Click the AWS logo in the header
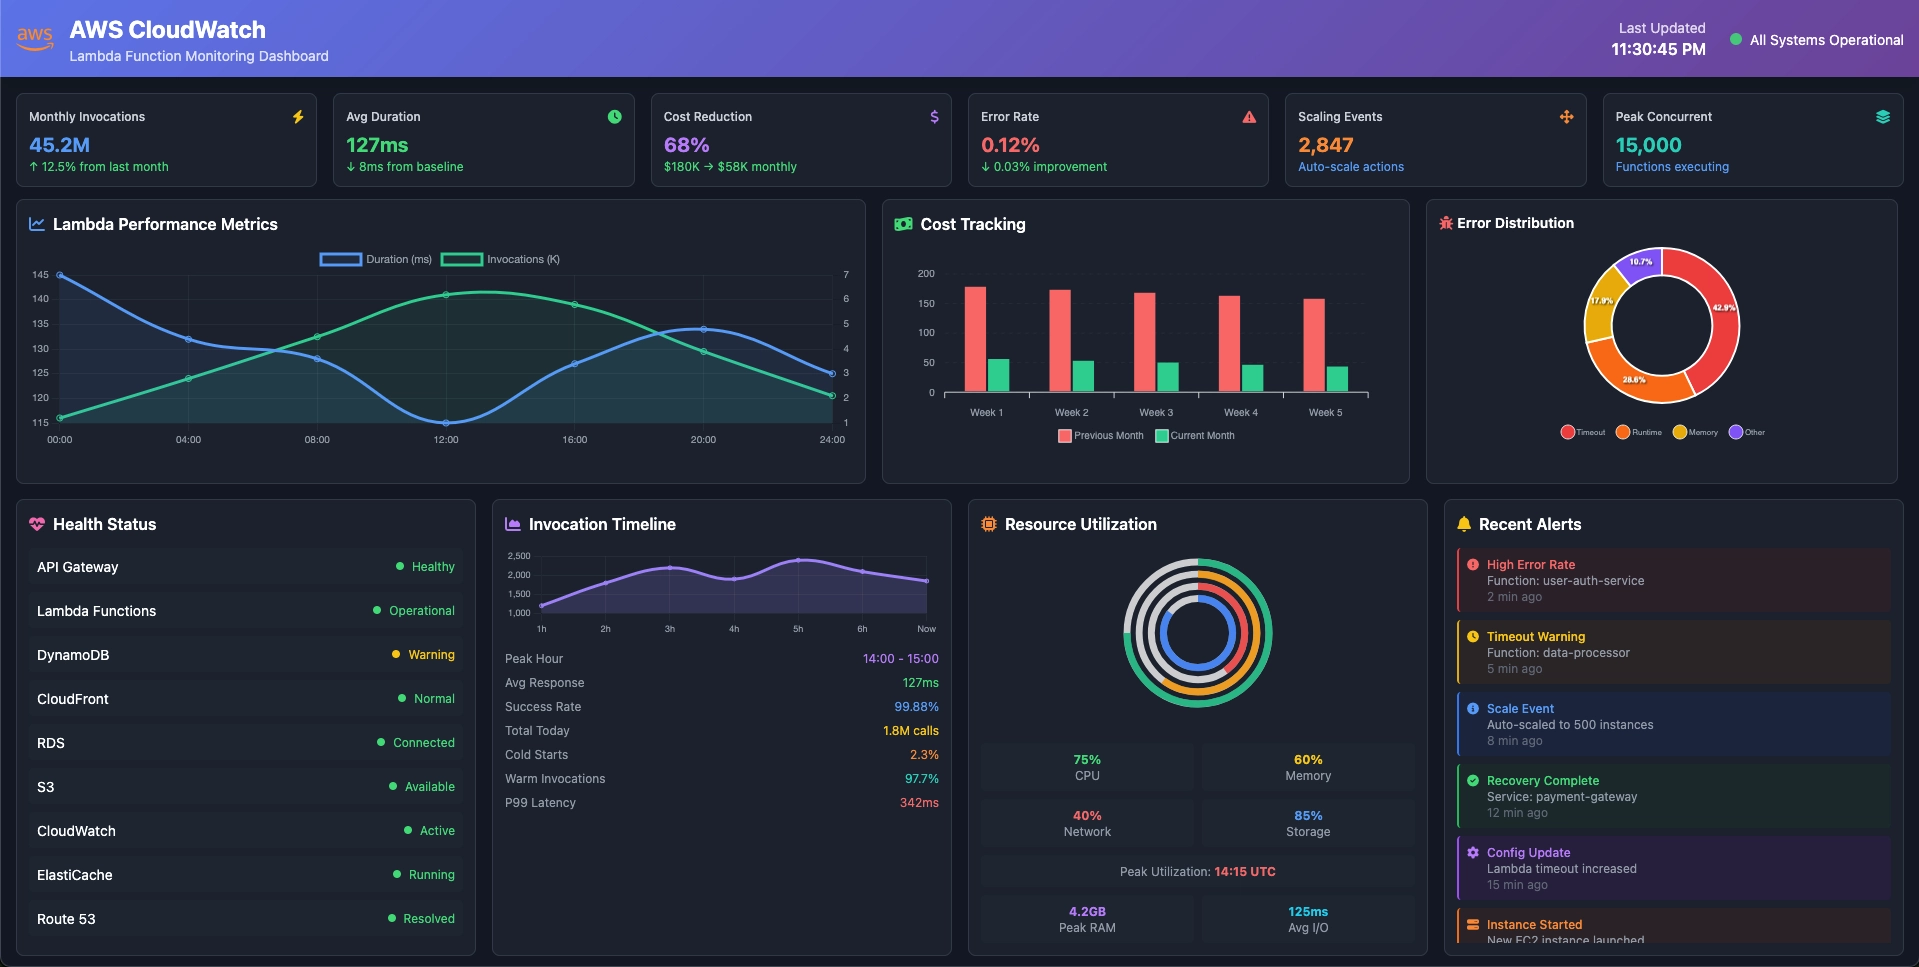 pos(35,38)
